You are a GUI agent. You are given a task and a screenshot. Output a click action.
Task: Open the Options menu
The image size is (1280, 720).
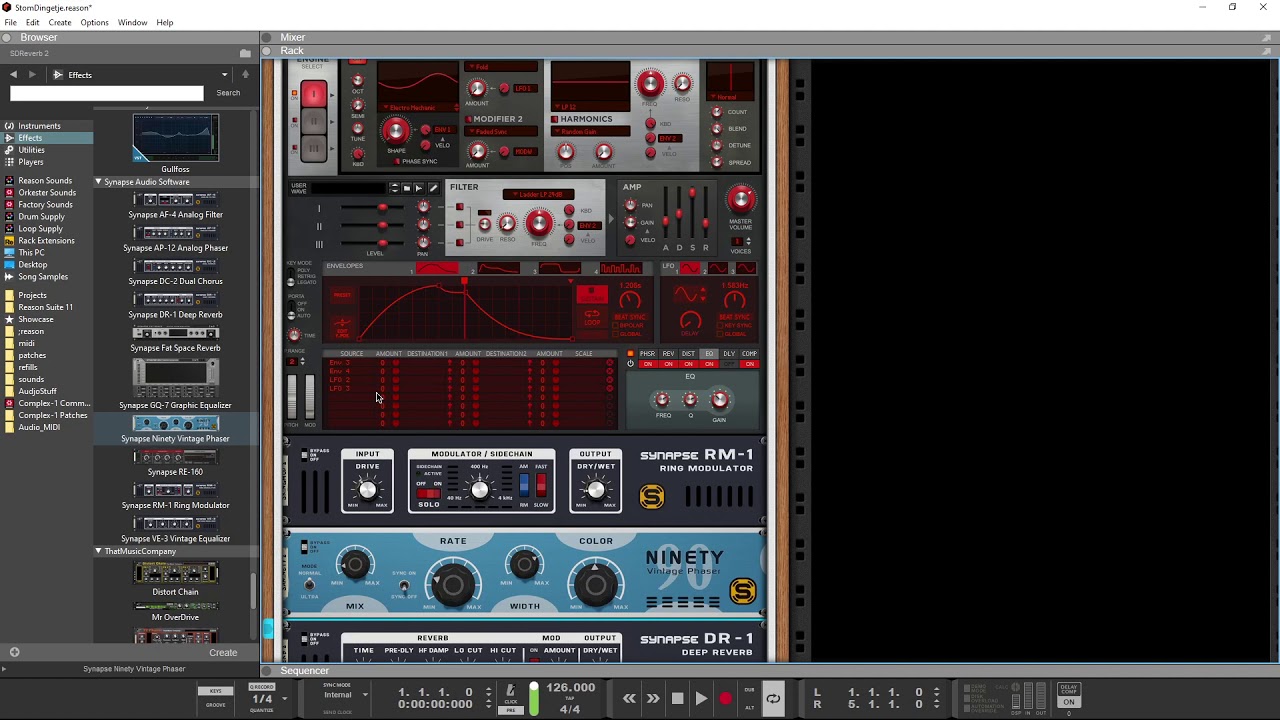click(x=94, y=22)
